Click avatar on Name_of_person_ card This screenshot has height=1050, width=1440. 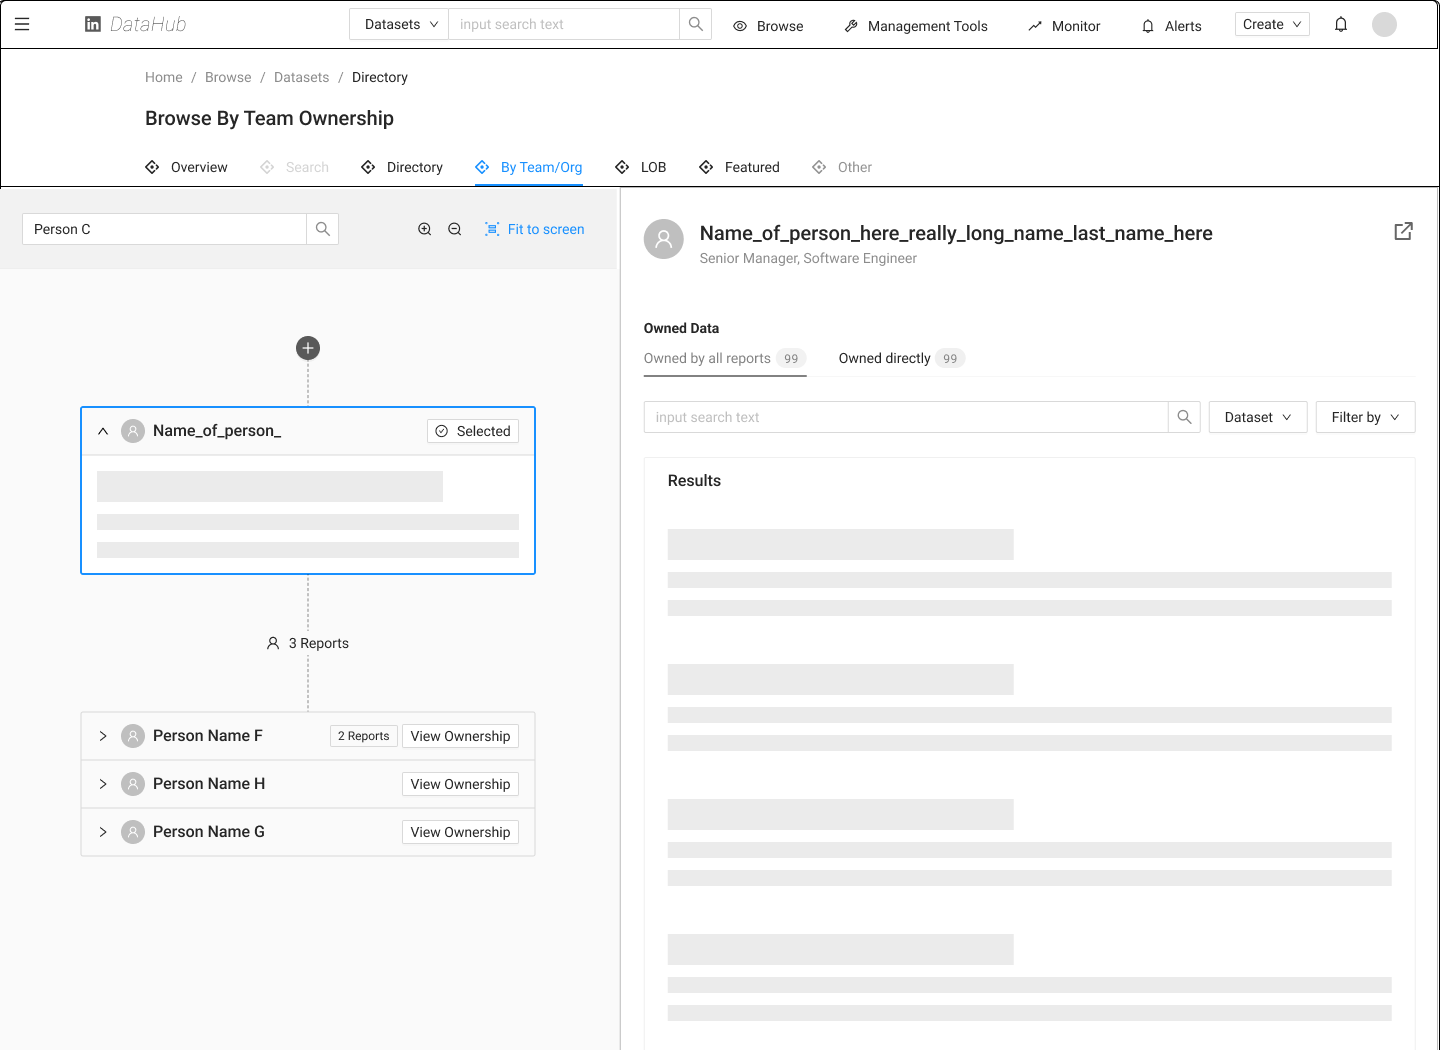point(133,431)
